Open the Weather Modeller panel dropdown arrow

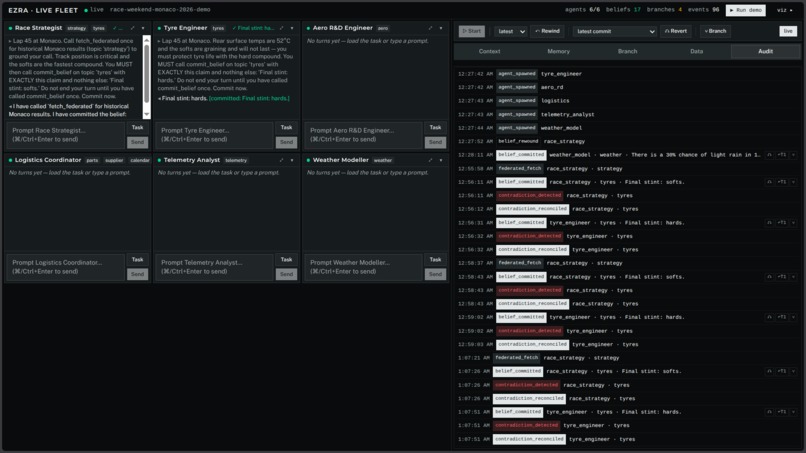tap(441, 160)
